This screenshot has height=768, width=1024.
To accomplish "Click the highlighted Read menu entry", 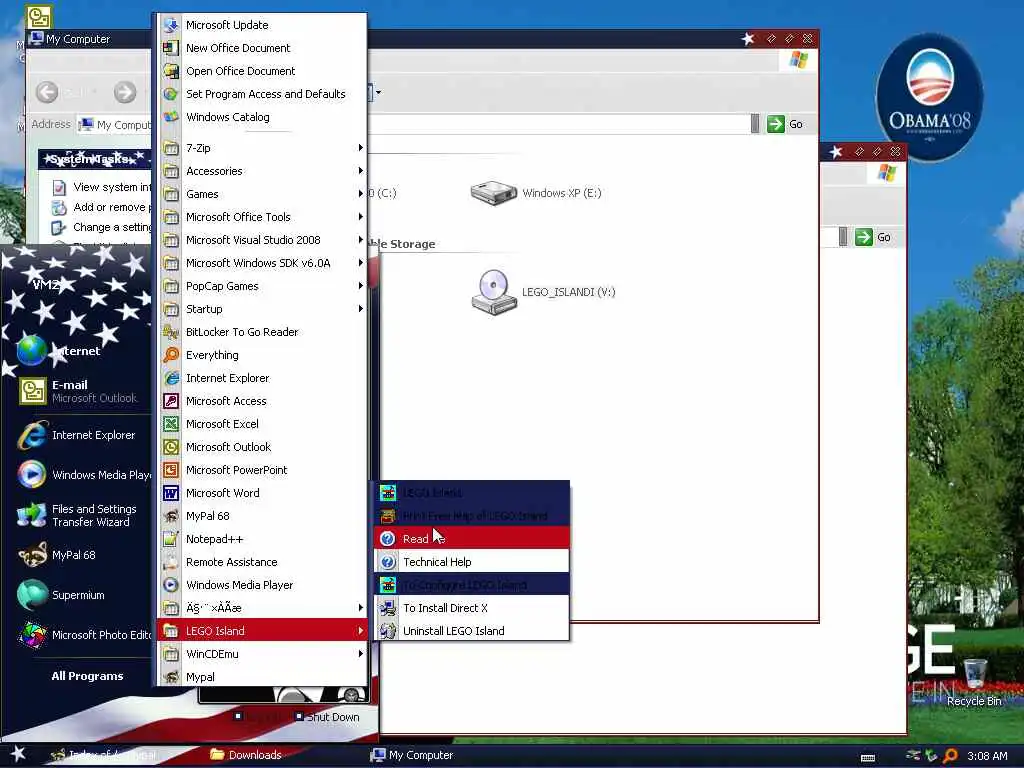I will coord(472,539).
